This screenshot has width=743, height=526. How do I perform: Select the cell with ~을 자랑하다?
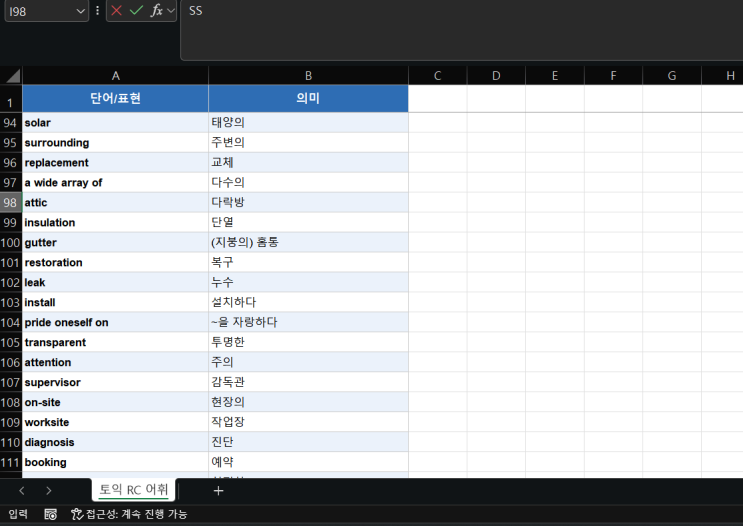pyautogui.click(x=308, y=323)
